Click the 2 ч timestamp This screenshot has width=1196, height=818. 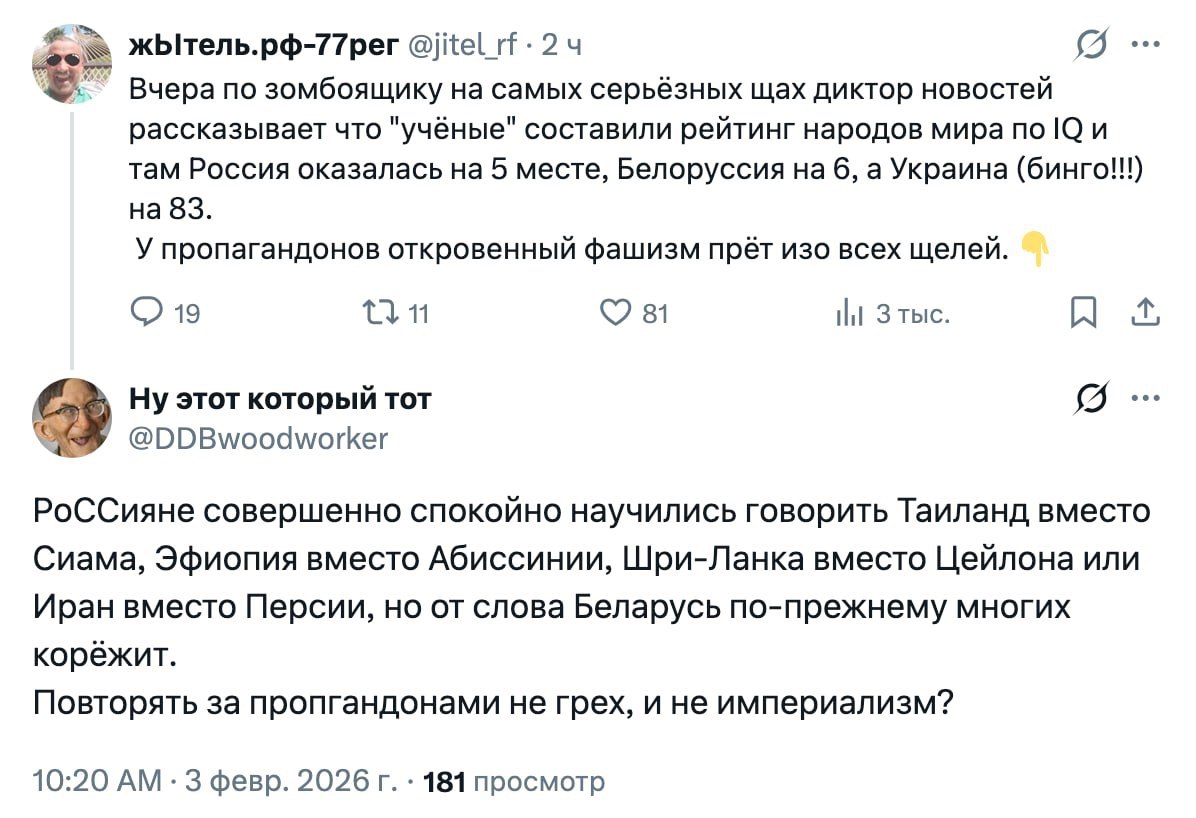(561, 45)
